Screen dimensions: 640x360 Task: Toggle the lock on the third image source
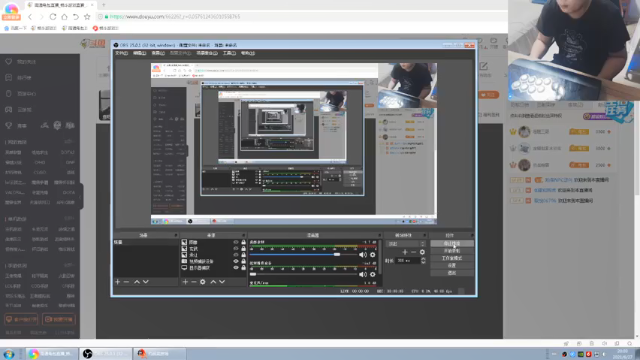243,255
